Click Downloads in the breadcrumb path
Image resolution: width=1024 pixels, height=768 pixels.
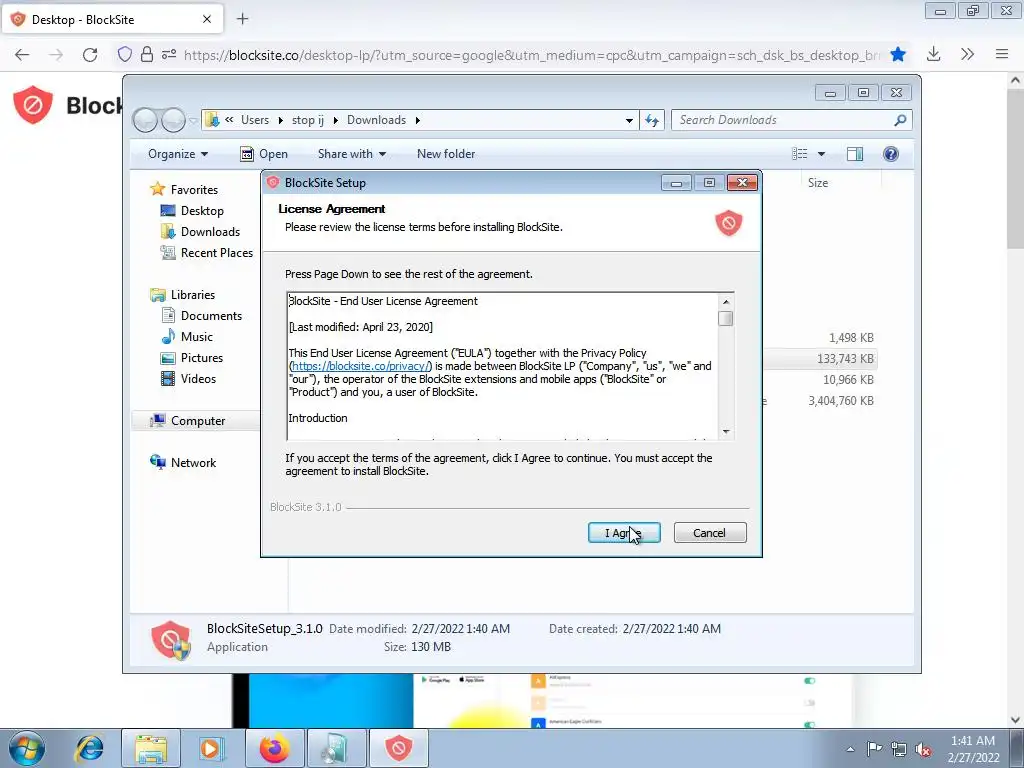[x=376, y=120]
